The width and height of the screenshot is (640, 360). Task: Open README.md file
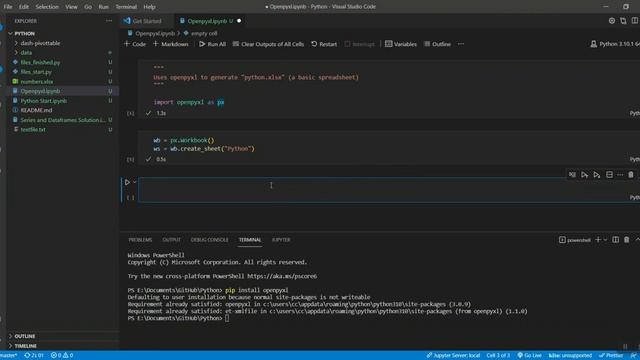pos(36,110)
